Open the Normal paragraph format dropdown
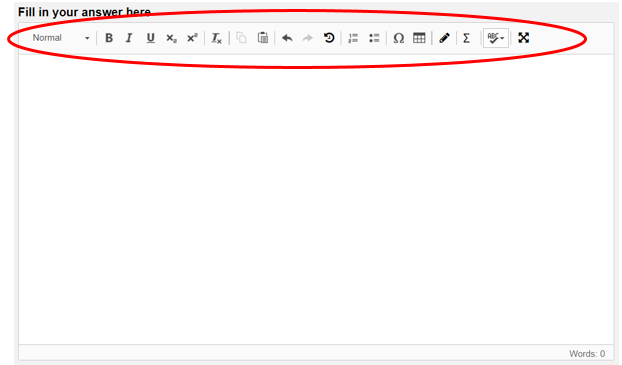This screenshot has height=365, width=622. [x=61, y=38]
